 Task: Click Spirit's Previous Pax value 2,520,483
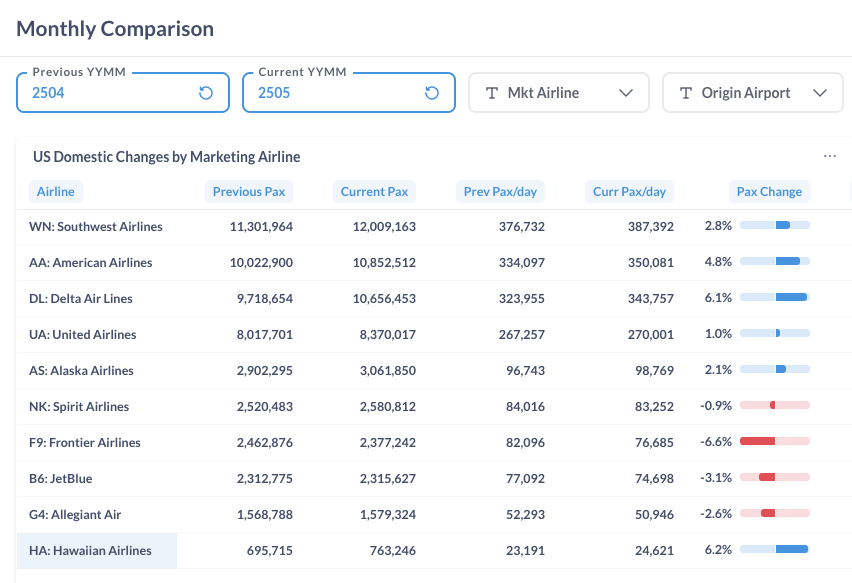pos(265,406)
